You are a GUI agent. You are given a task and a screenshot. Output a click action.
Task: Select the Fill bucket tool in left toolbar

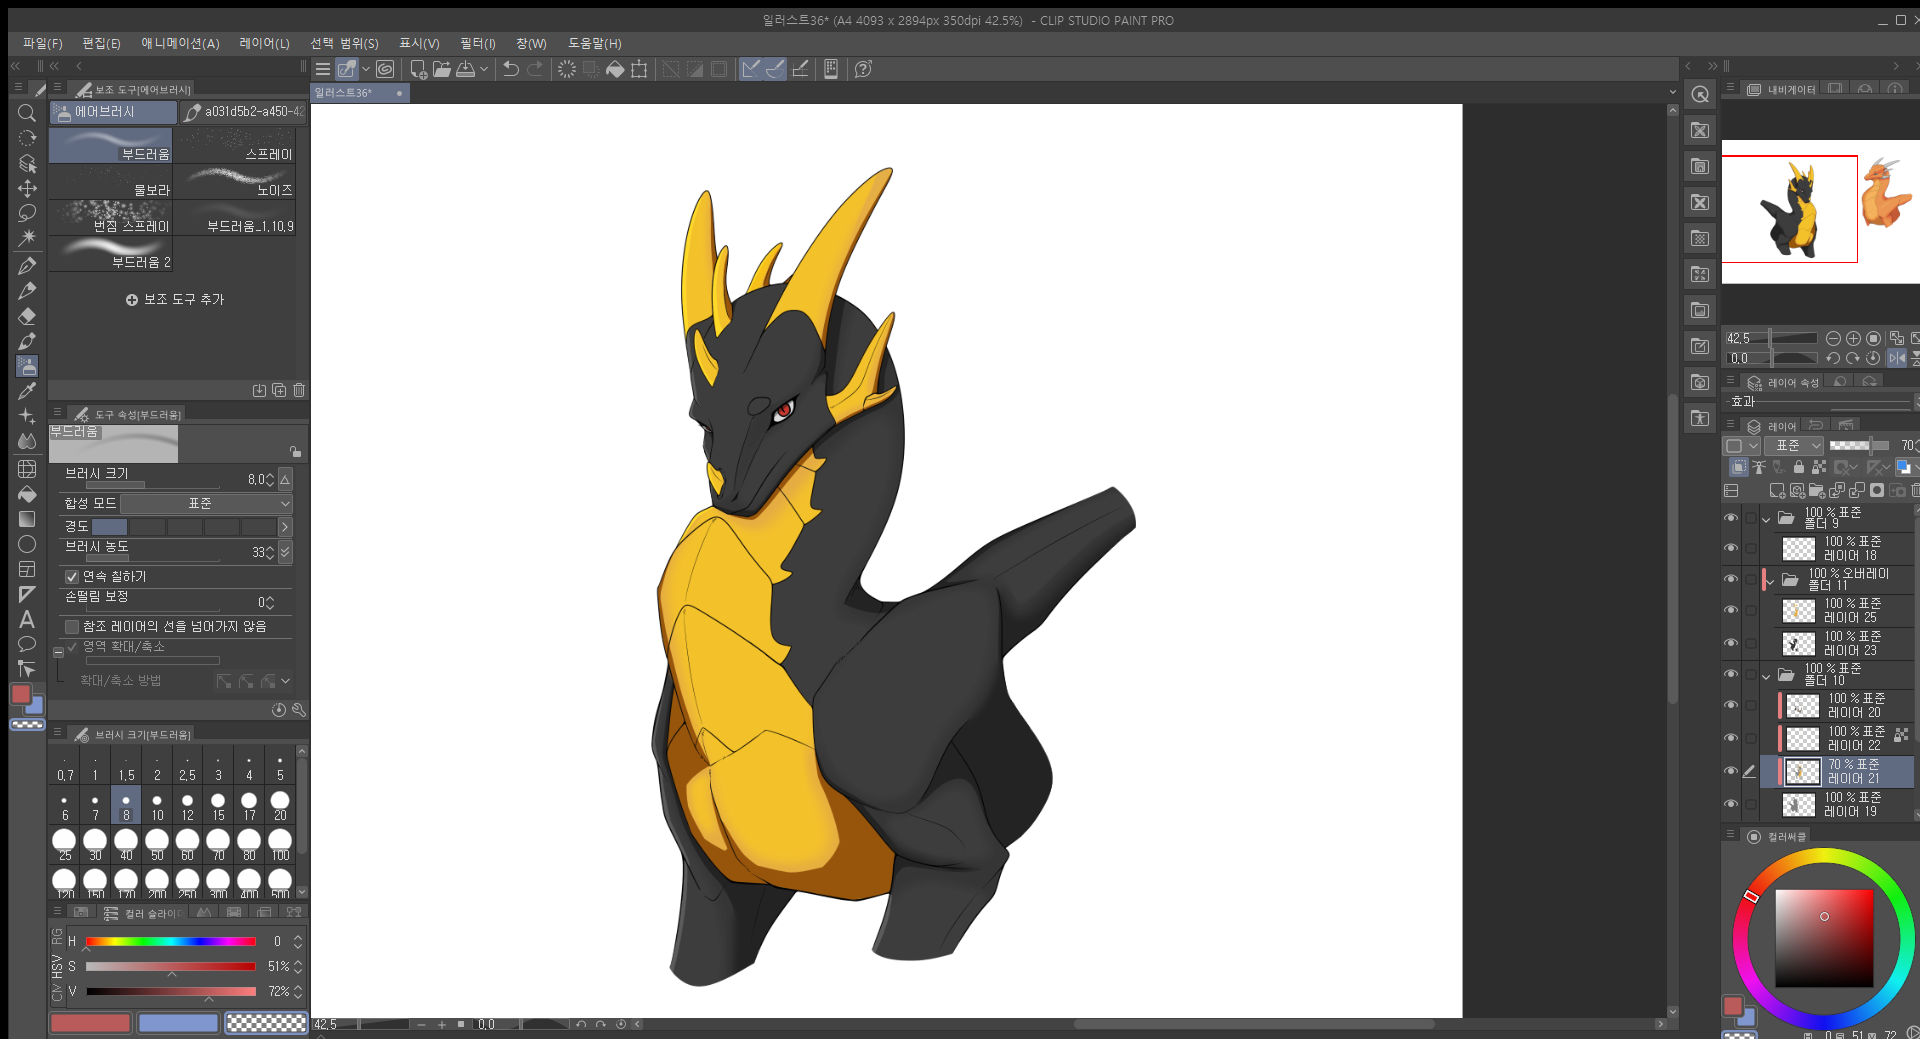(x=27, y=494)
